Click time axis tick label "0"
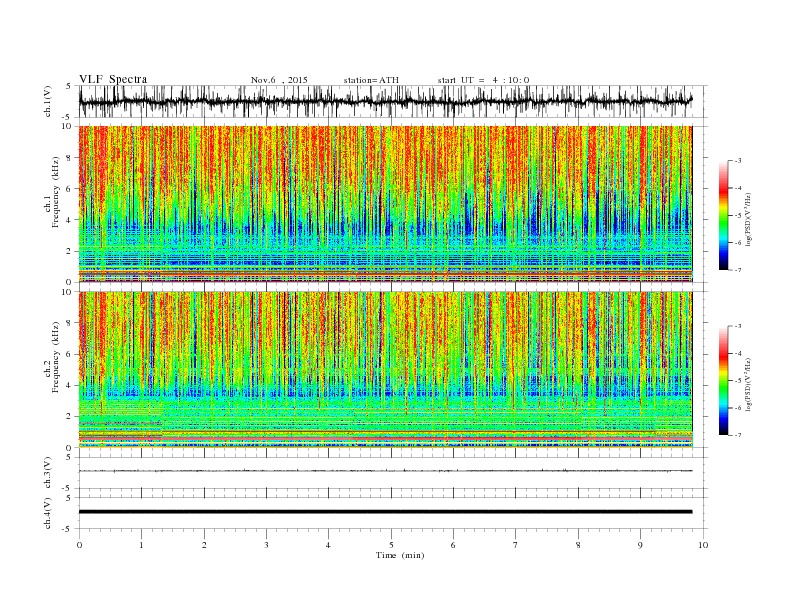Screen dimensions: 792x612 79,545
